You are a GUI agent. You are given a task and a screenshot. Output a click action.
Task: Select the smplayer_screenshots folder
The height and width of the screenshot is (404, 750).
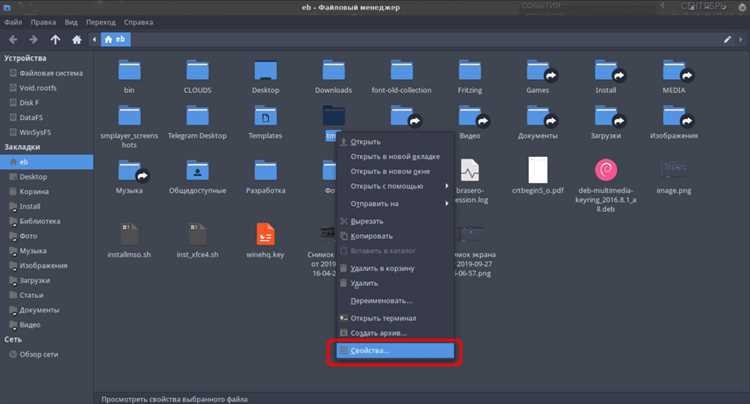[x=129, y=126]
